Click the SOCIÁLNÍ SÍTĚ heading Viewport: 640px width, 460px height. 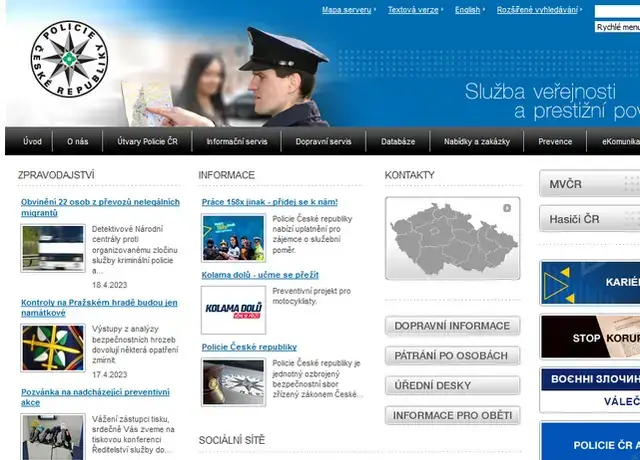point(231,440)
